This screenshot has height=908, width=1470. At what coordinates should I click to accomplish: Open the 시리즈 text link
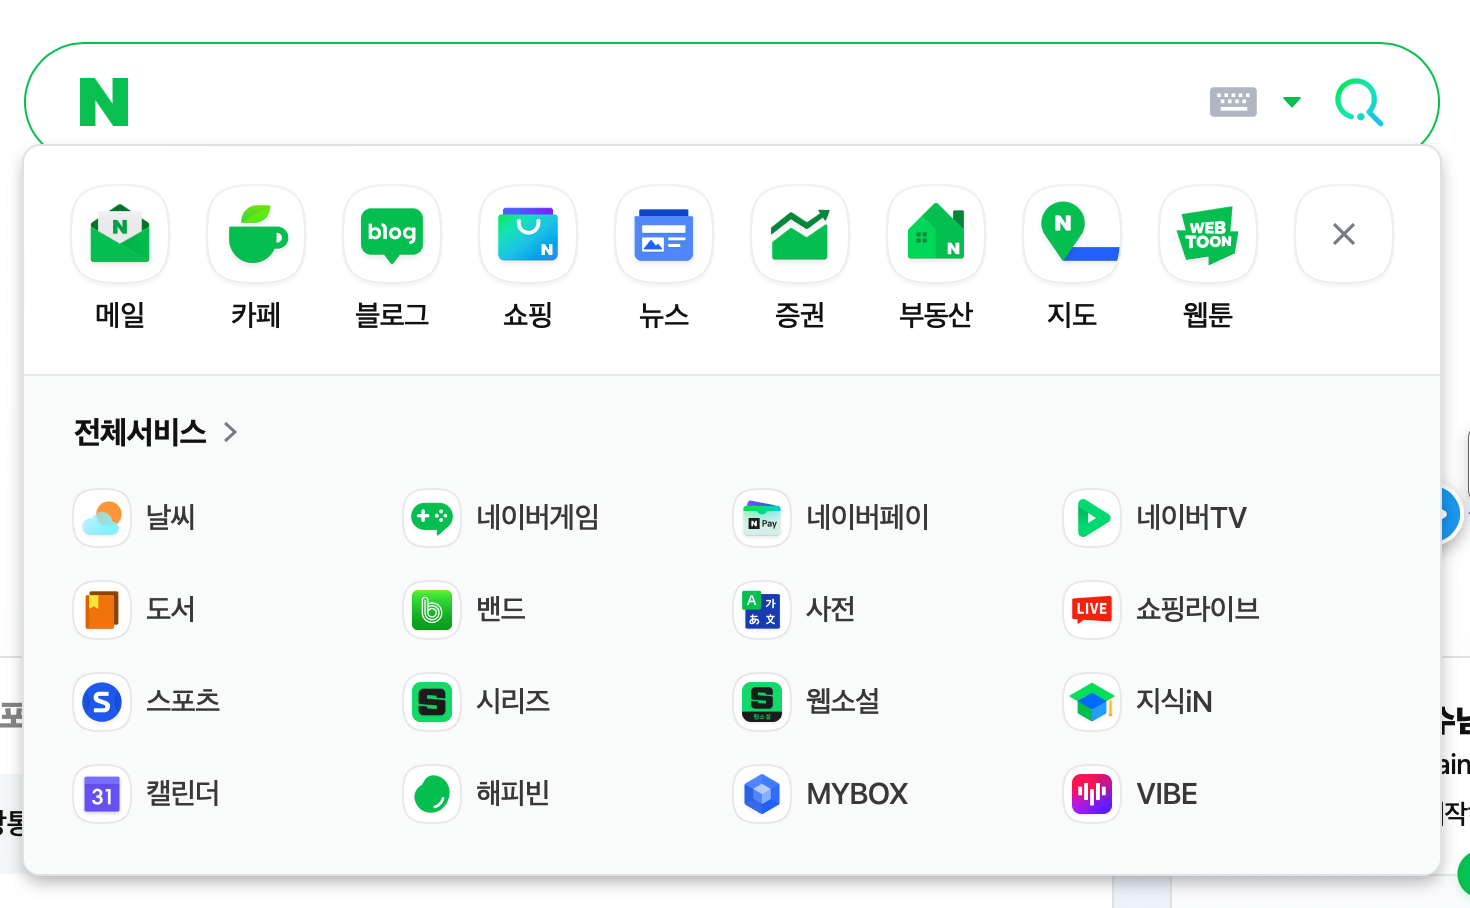513,702
